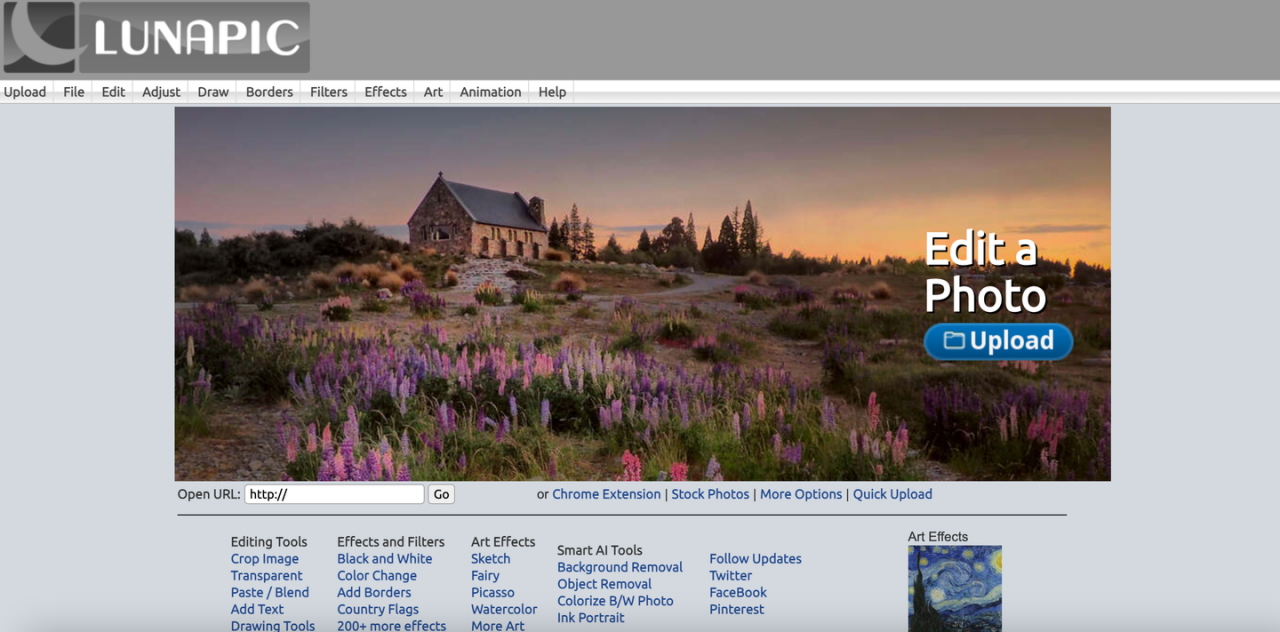1280x632 pixels.
Task: Open the Transparent tool link
Action: coord(266,576)
